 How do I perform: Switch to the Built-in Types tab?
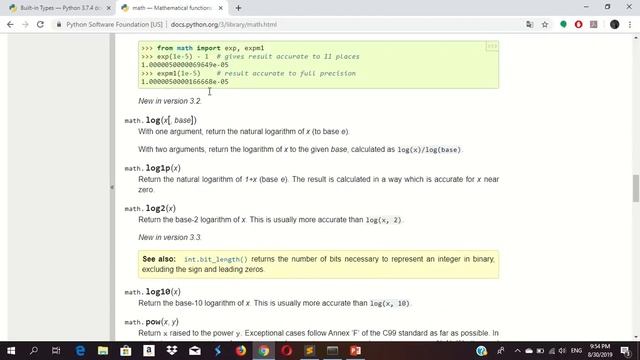pos(60,8)
